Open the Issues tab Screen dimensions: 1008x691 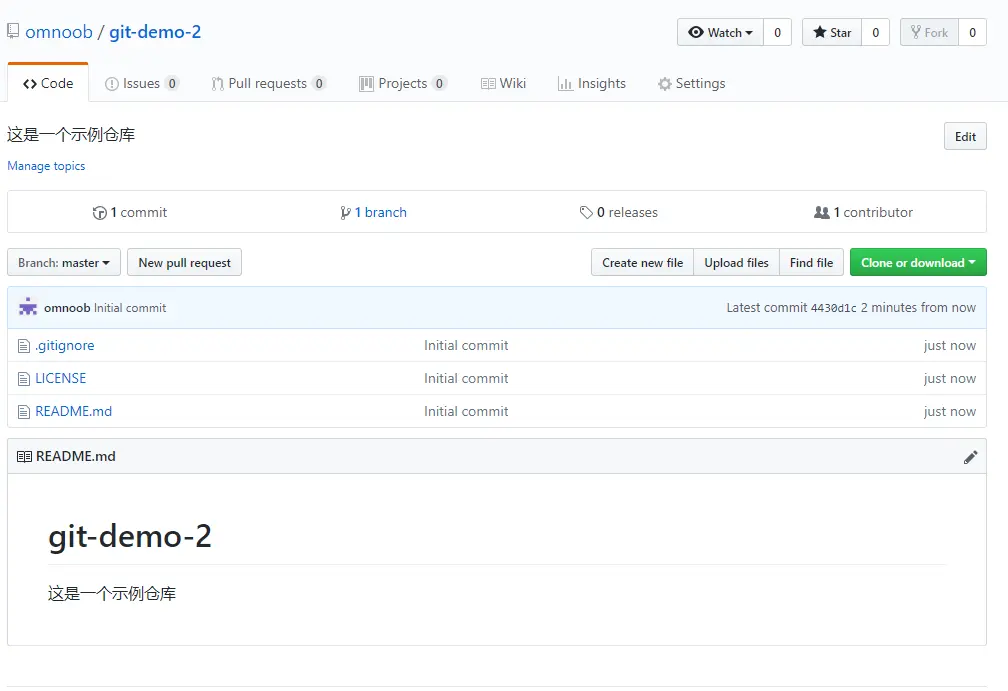point(141,84)
